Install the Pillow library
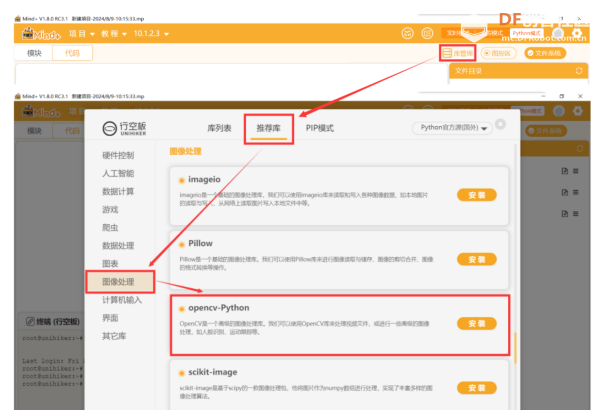This screenshot has height=420, width=607. tap(477, 259)
